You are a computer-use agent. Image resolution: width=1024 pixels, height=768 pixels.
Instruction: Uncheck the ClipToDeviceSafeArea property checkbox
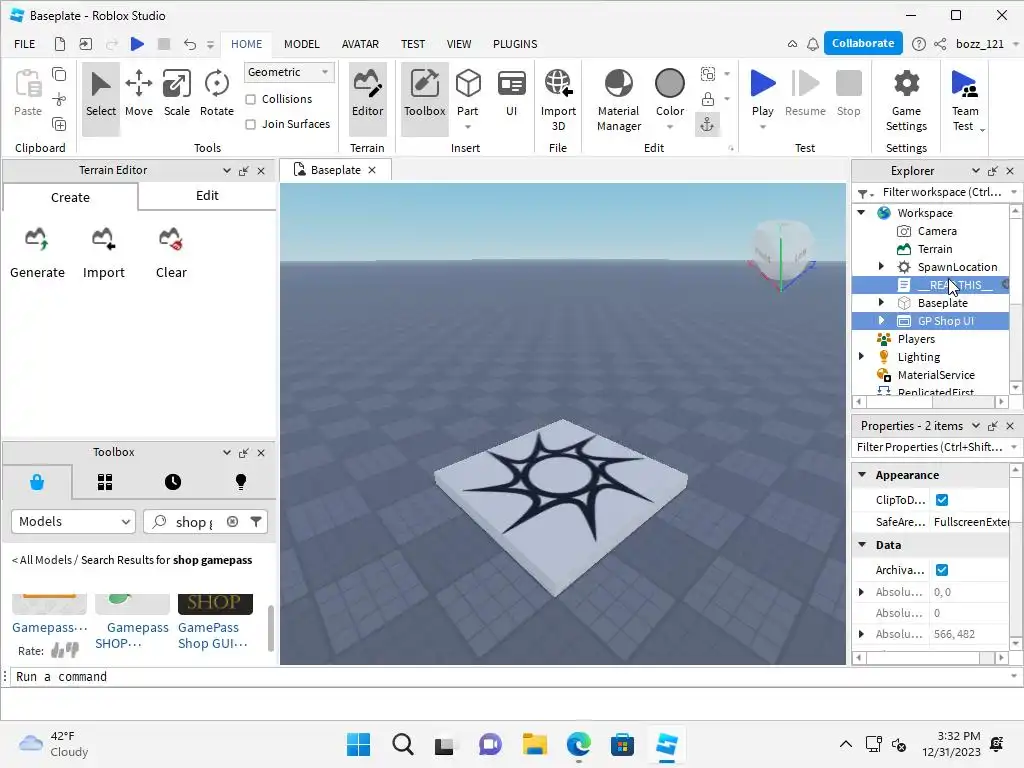coord(942,500)
